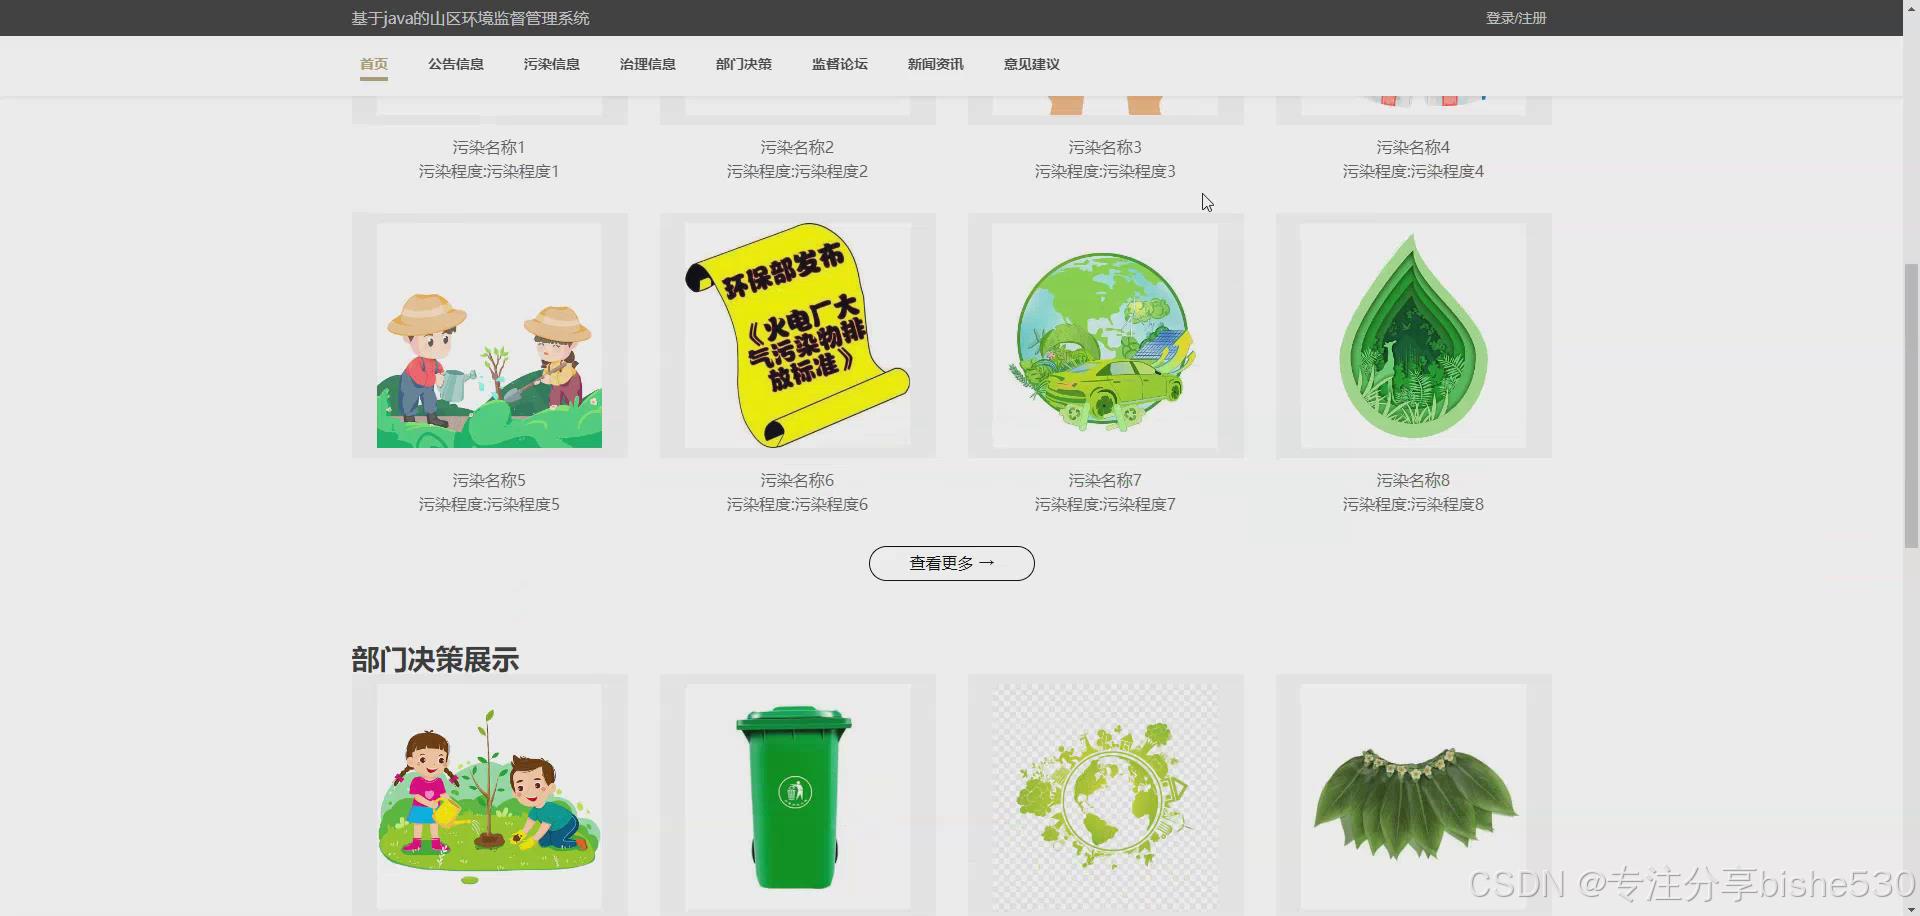Open green trash bin decision thumbnail
The image size is (1920, 916).
(x=797, y=796)
